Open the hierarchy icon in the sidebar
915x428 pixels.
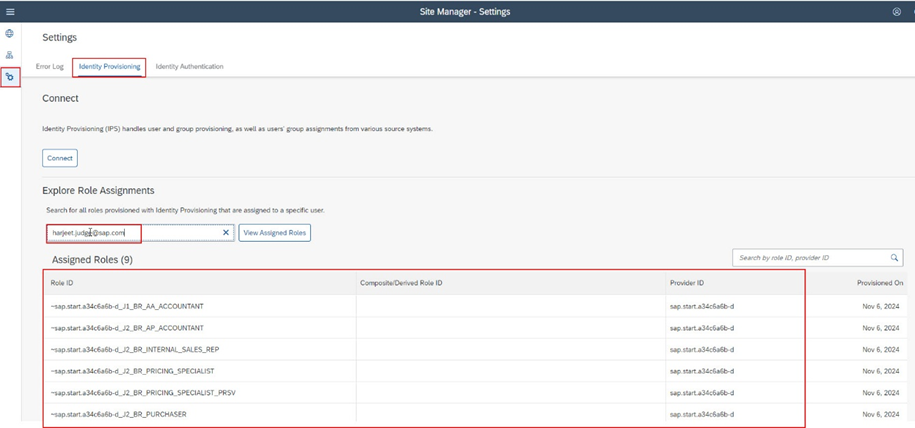tap(10, 55)
